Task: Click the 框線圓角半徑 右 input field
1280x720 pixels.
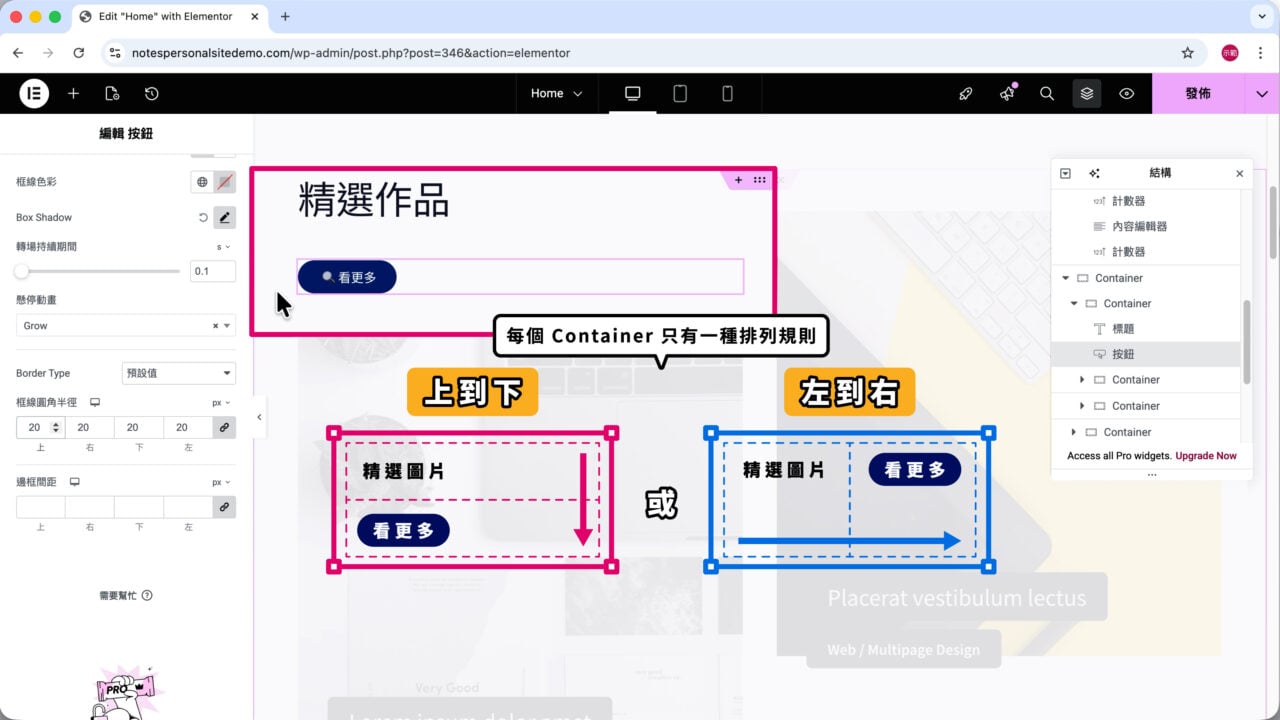Action: [89, 427]
